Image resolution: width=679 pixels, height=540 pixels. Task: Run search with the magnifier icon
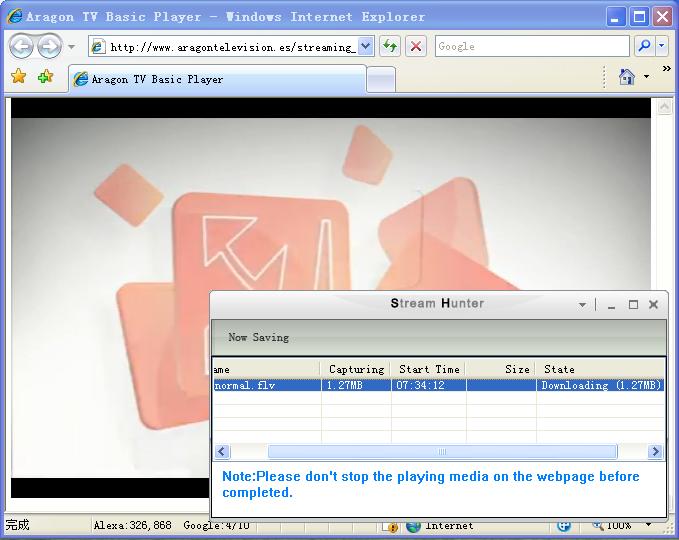tap(644, 46)
